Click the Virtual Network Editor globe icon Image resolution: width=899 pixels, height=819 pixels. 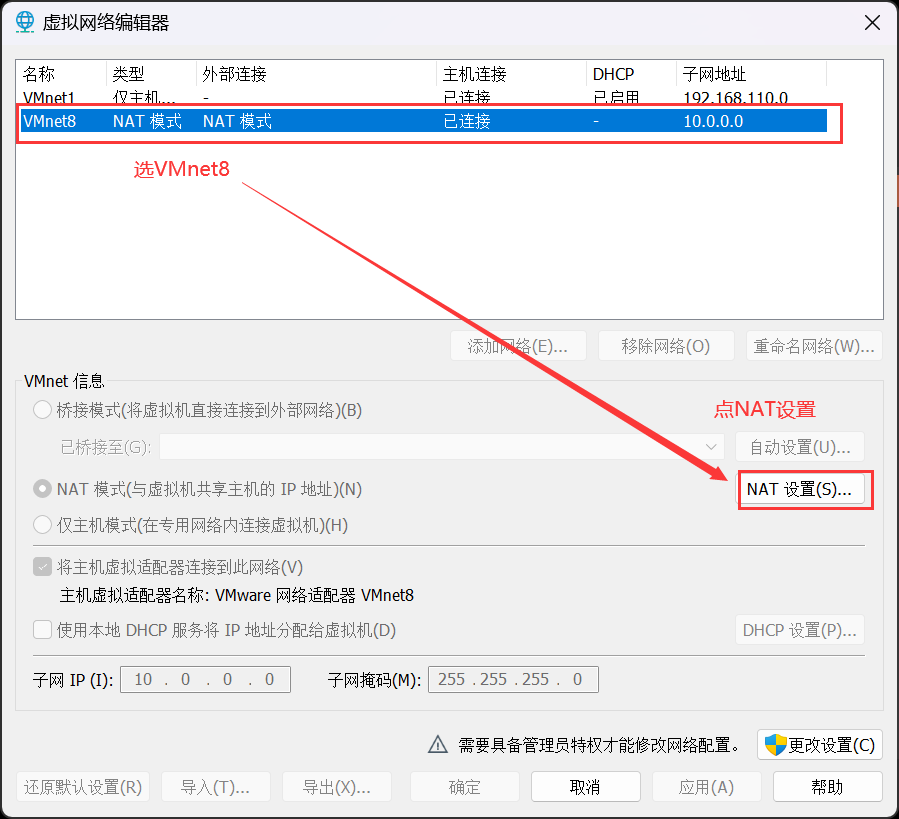pyautogui.click(x=25, y=22)
